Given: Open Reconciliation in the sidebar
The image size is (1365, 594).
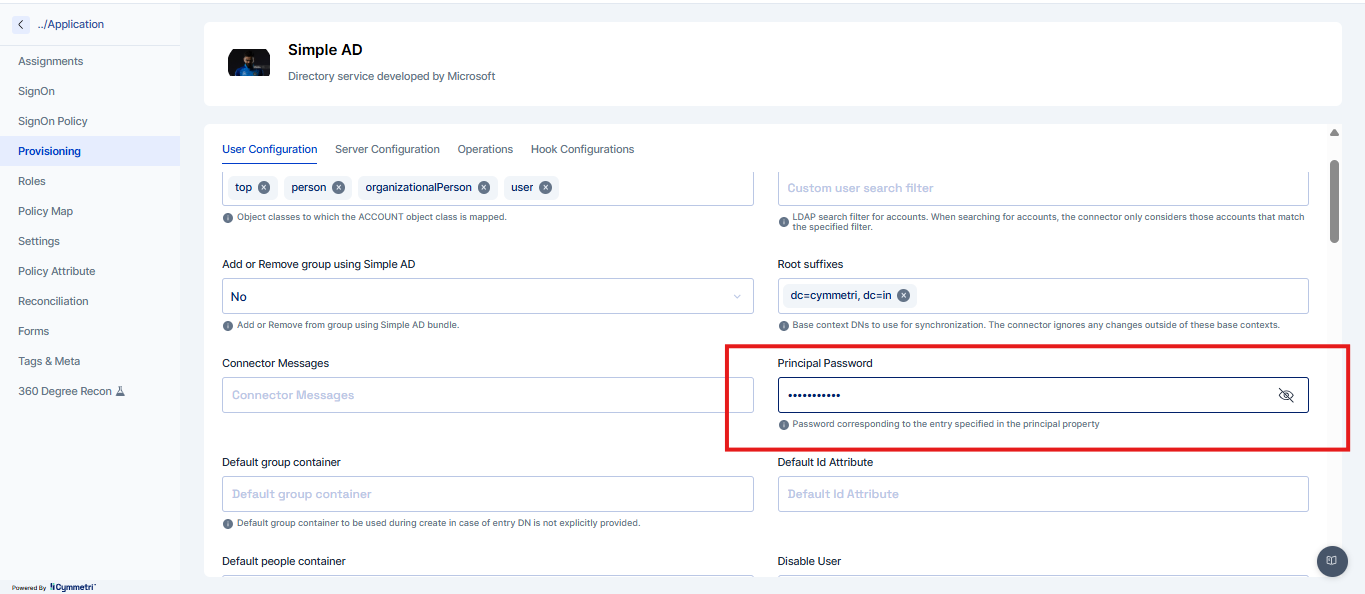Looking at the screenshot, I should (90, 301).
